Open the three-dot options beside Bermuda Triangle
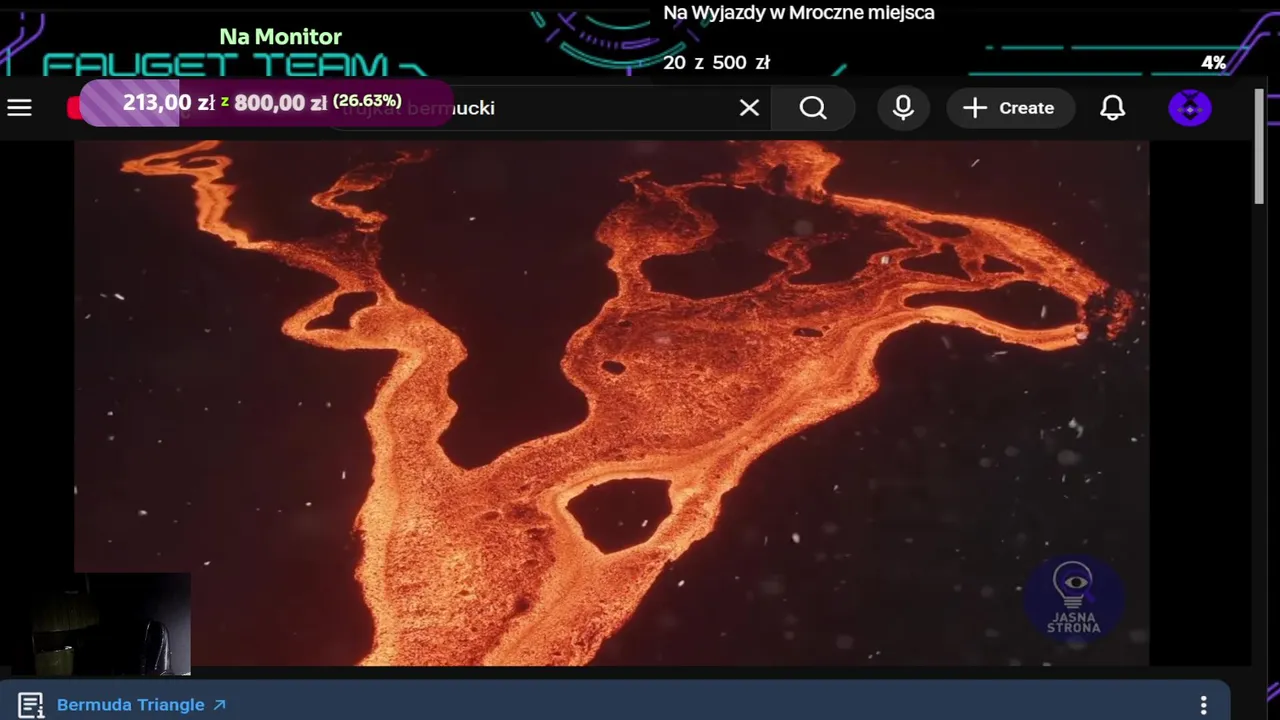Viewport: 1280px width, 720px height. tap(1204, 705)
